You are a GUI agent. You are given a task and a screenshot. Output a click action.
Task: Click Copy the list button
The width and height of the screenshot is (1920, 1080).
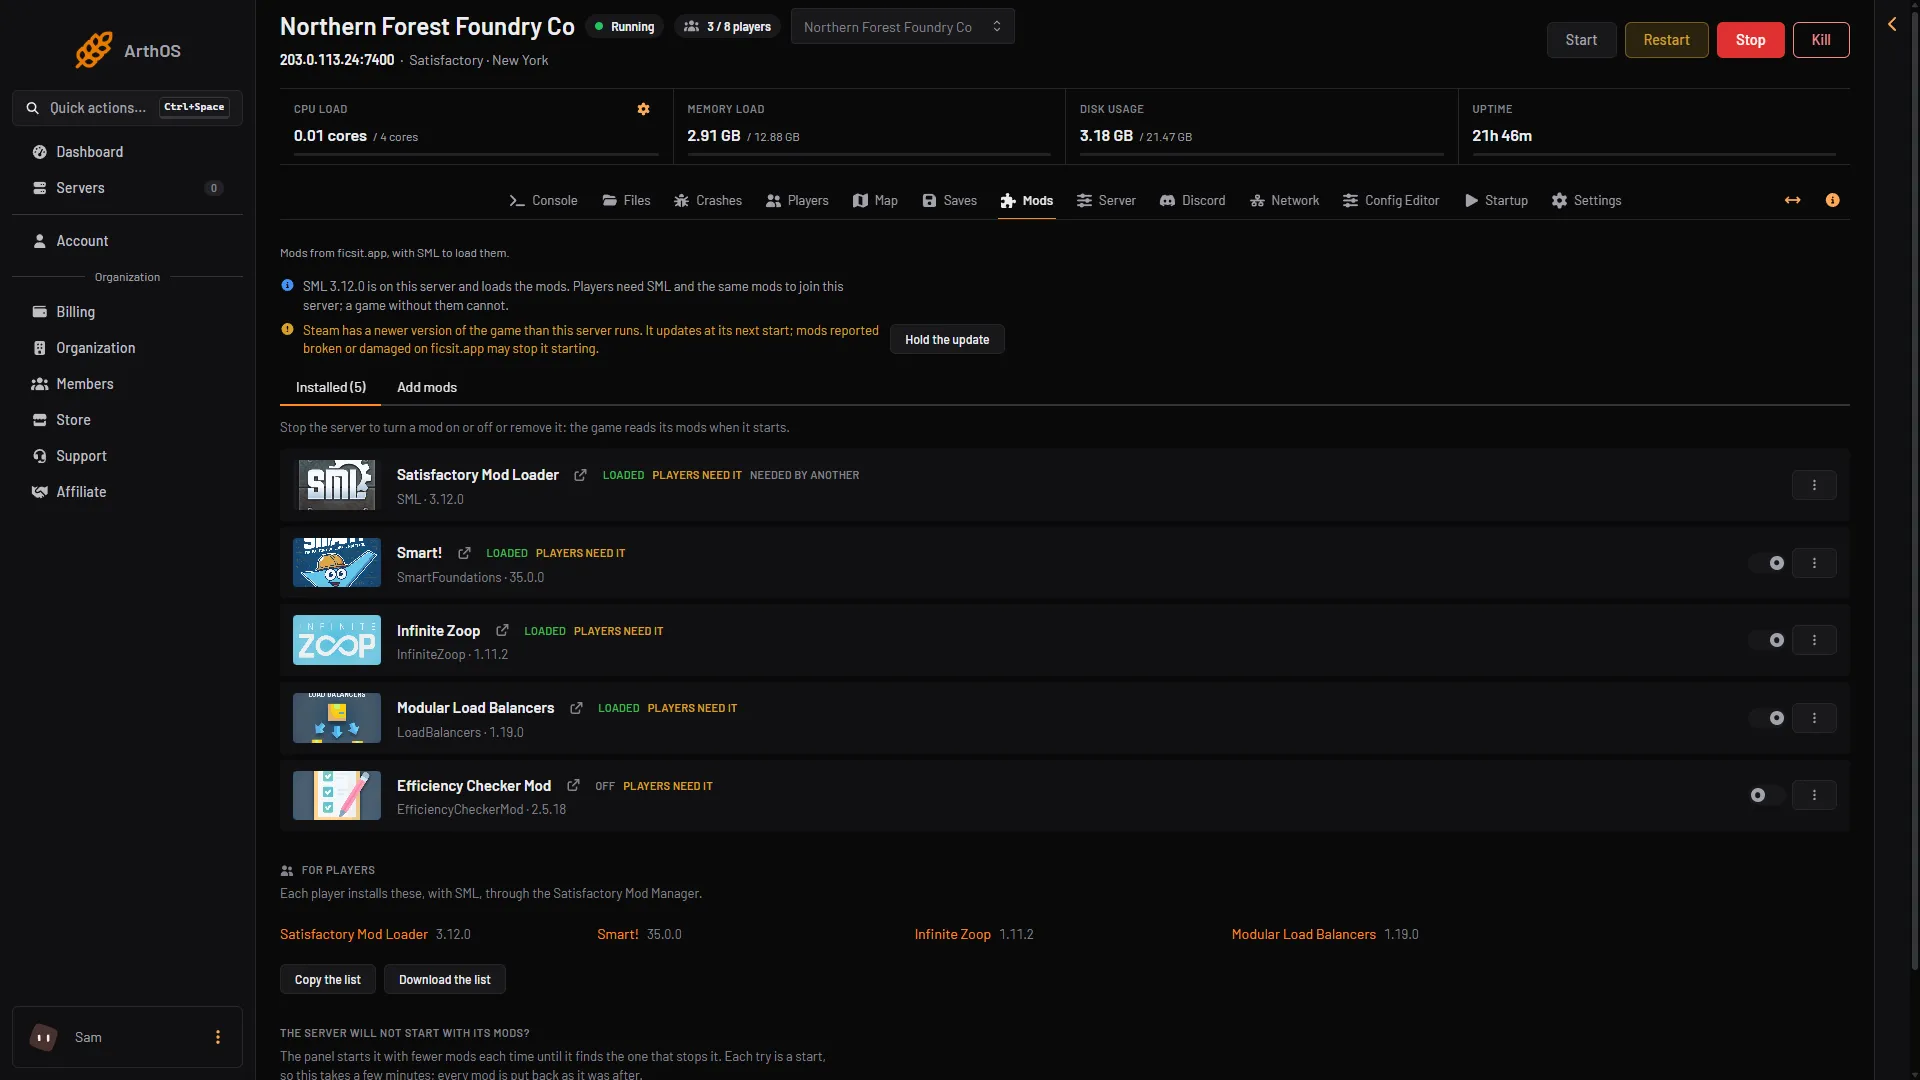click(x=328, y=980)
